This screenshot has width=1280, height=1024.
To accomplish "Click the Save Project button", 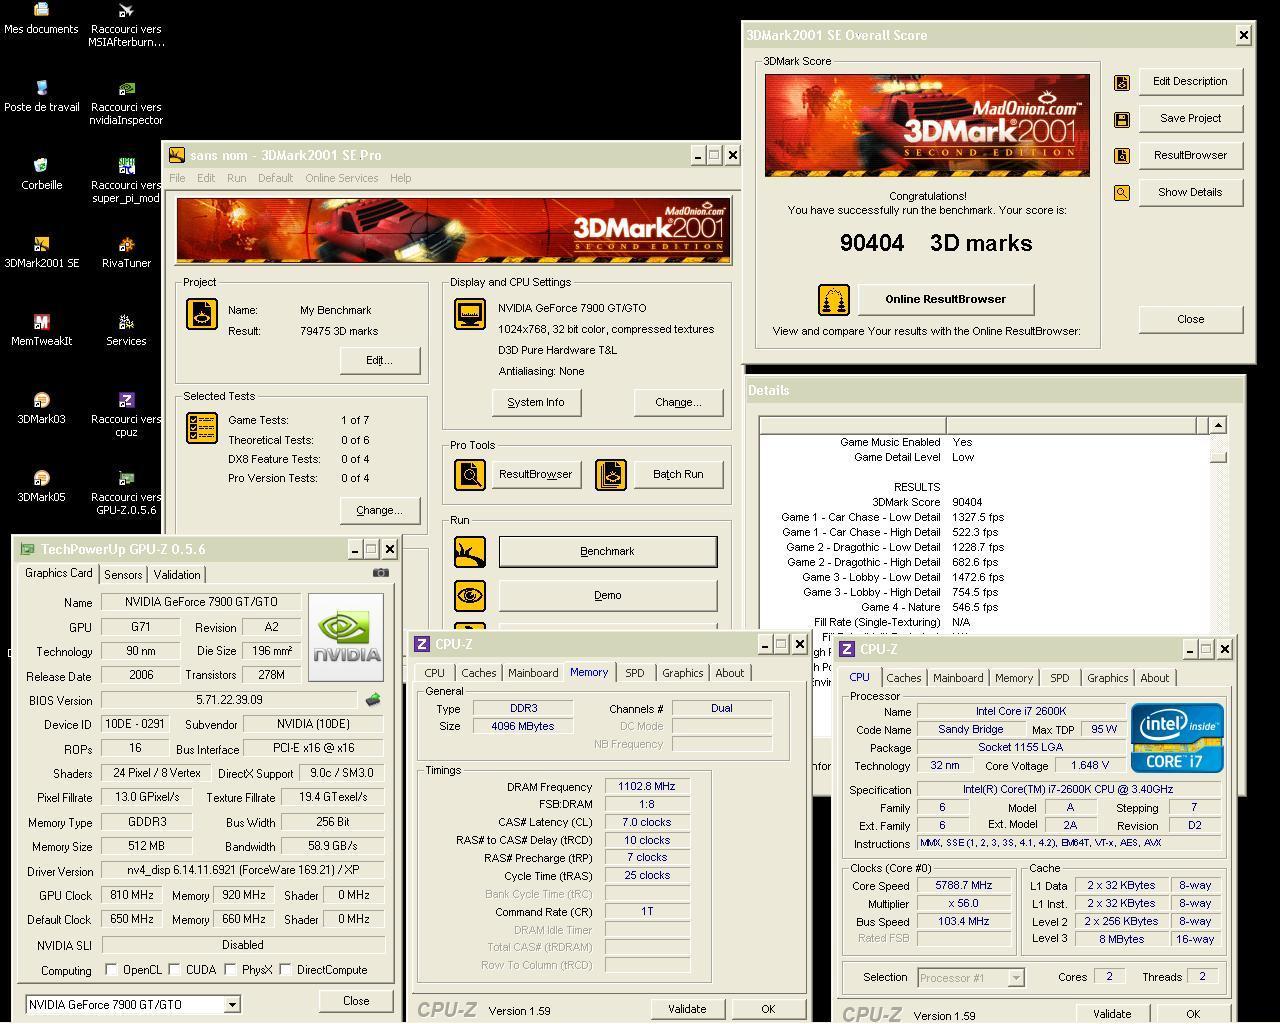I will (x=1190, y=118).
